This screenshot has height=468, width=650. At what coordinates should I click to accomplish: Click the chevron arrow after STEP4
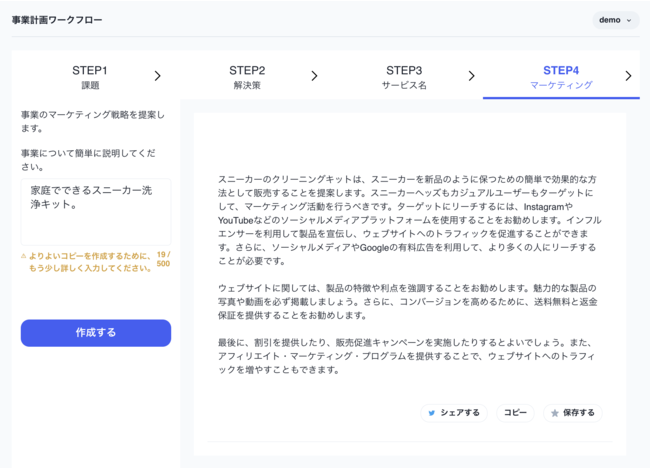pyautogui.click(x=628, y=76)
